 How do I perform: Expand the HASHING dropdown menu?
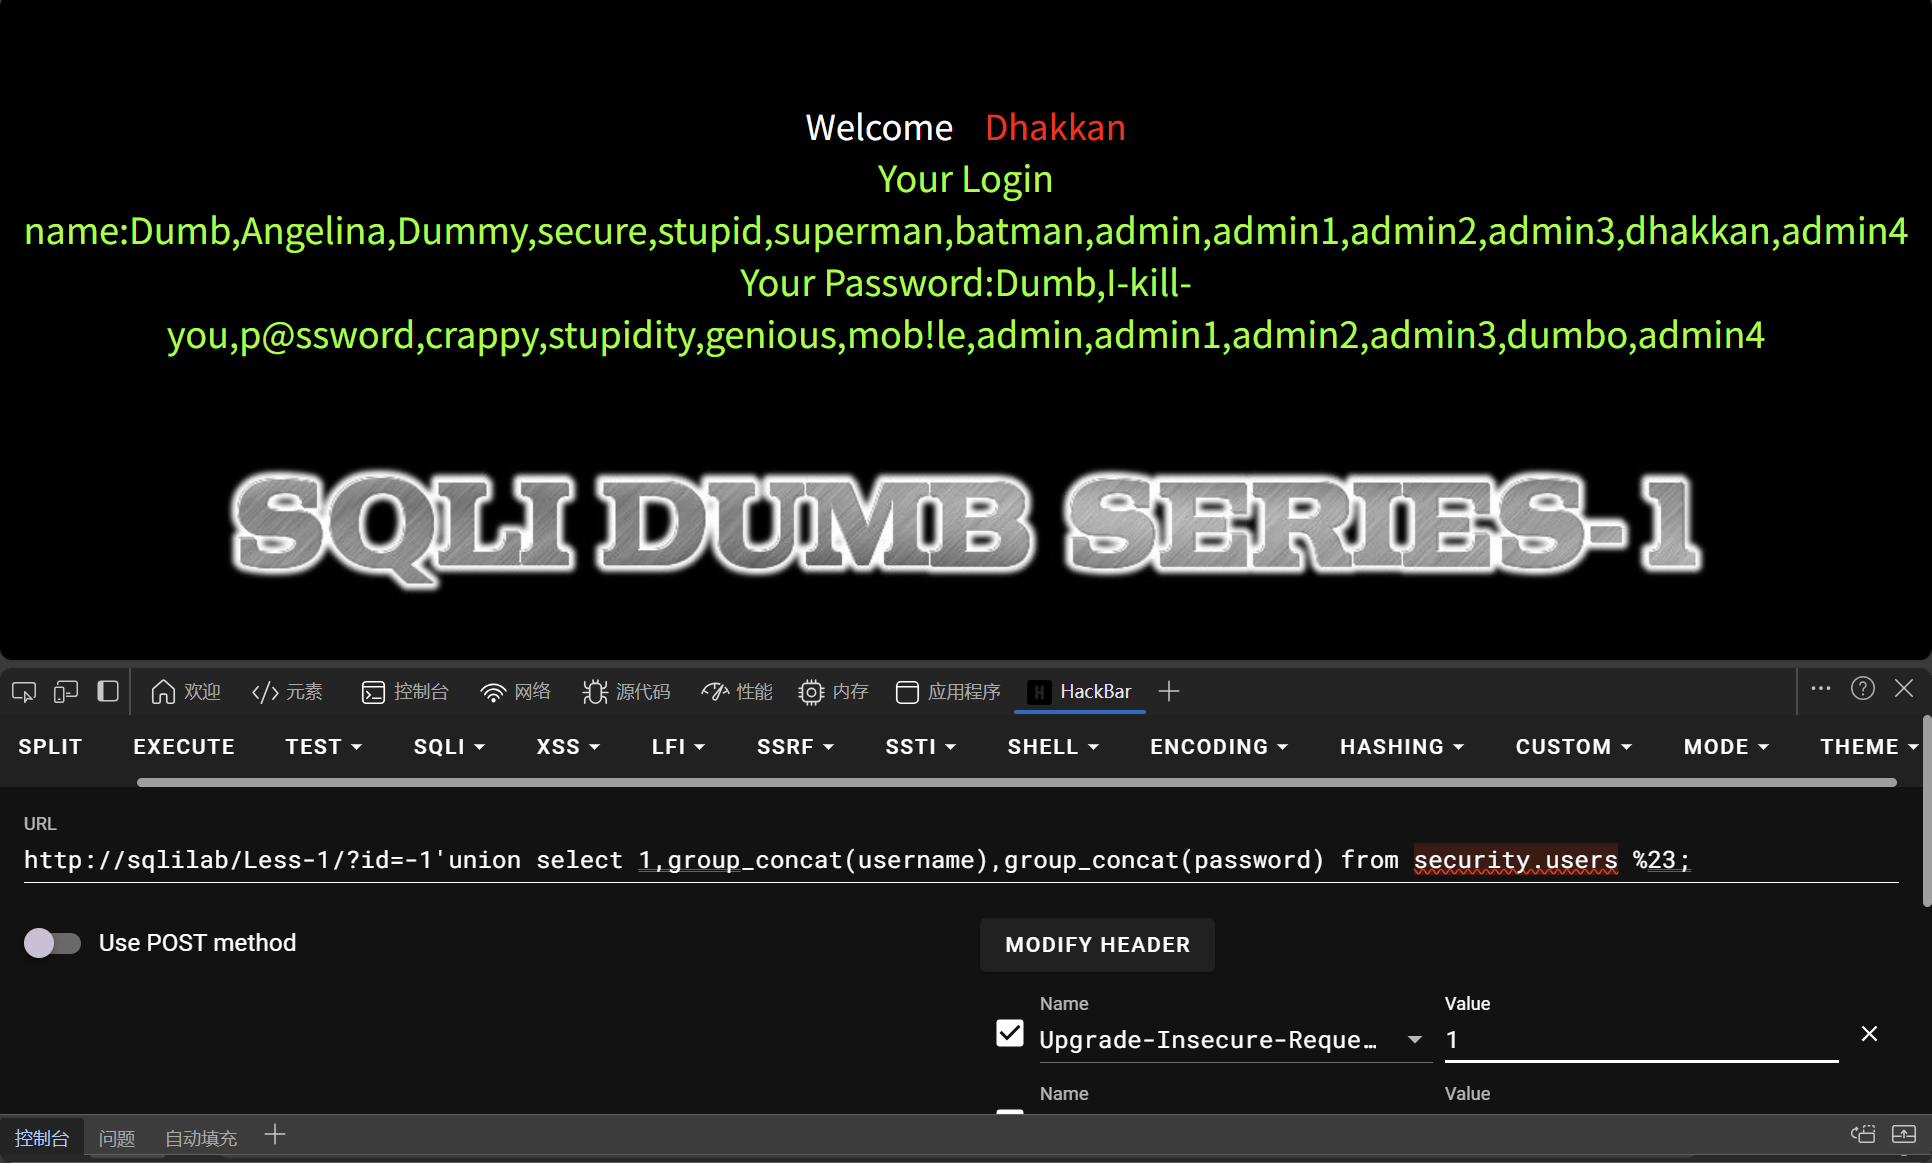[x=1402, y=747]
